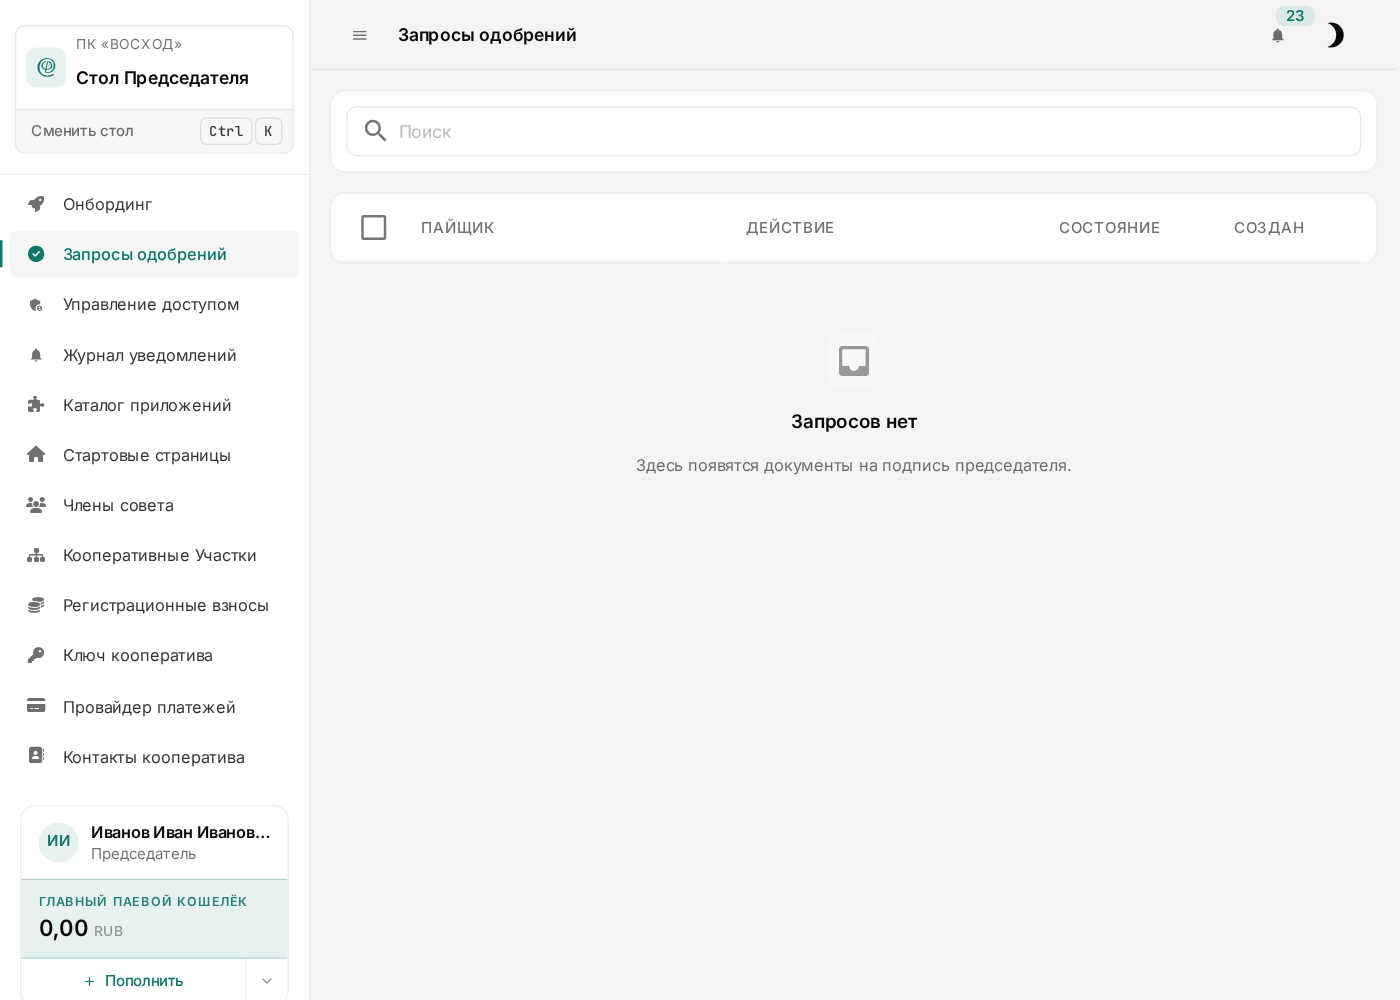Click the card icon beside Провайдер платежей

pyautogui.click(x=36, y=706)
